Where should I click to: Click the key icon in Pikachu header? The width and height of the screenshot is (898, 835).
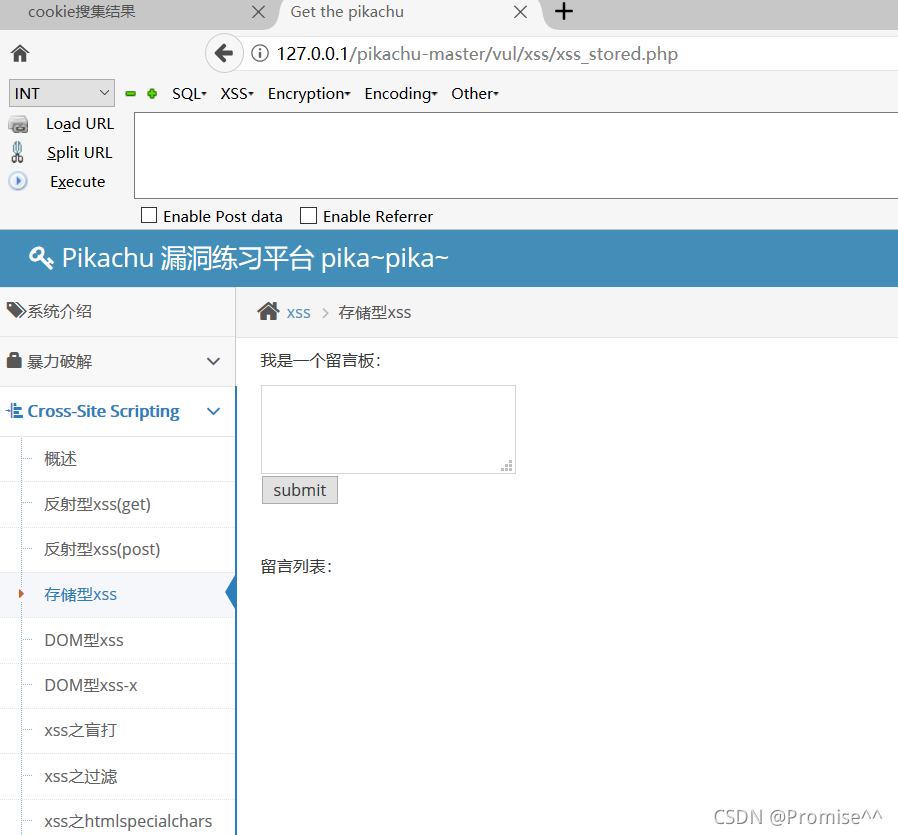point(41,258)
